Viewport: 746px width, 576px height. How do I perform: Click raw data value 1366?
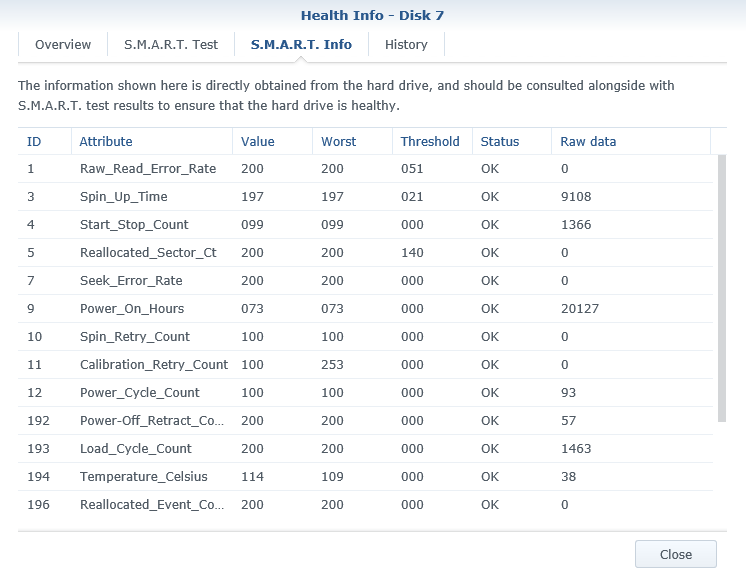point(576,225)
